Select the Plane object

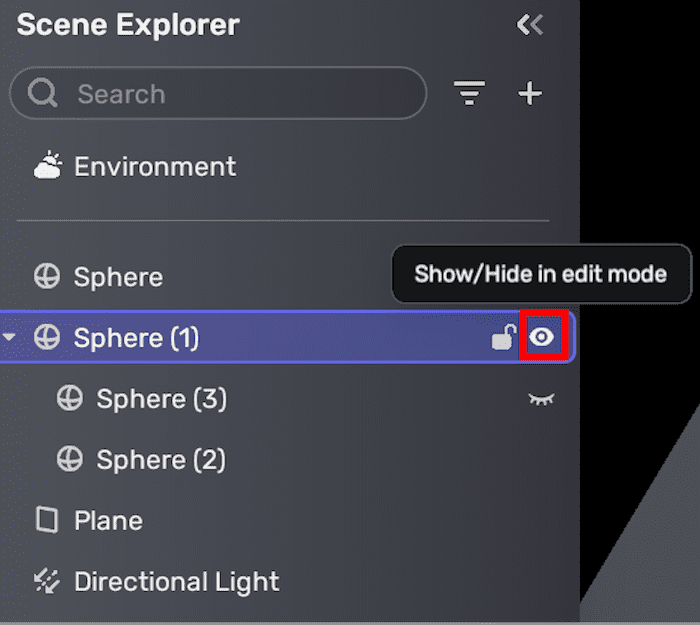click(x=108, y=520)
